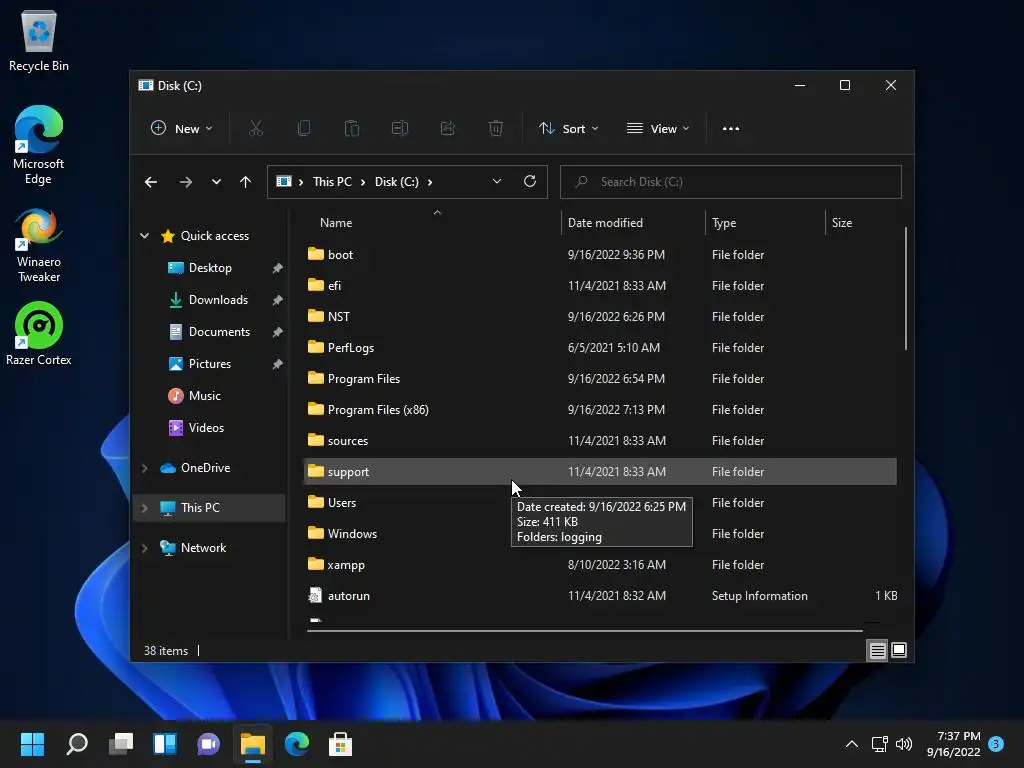The image size is (1024, 768).
Task: Open the clock and date flyout
Action: point(953,744)
